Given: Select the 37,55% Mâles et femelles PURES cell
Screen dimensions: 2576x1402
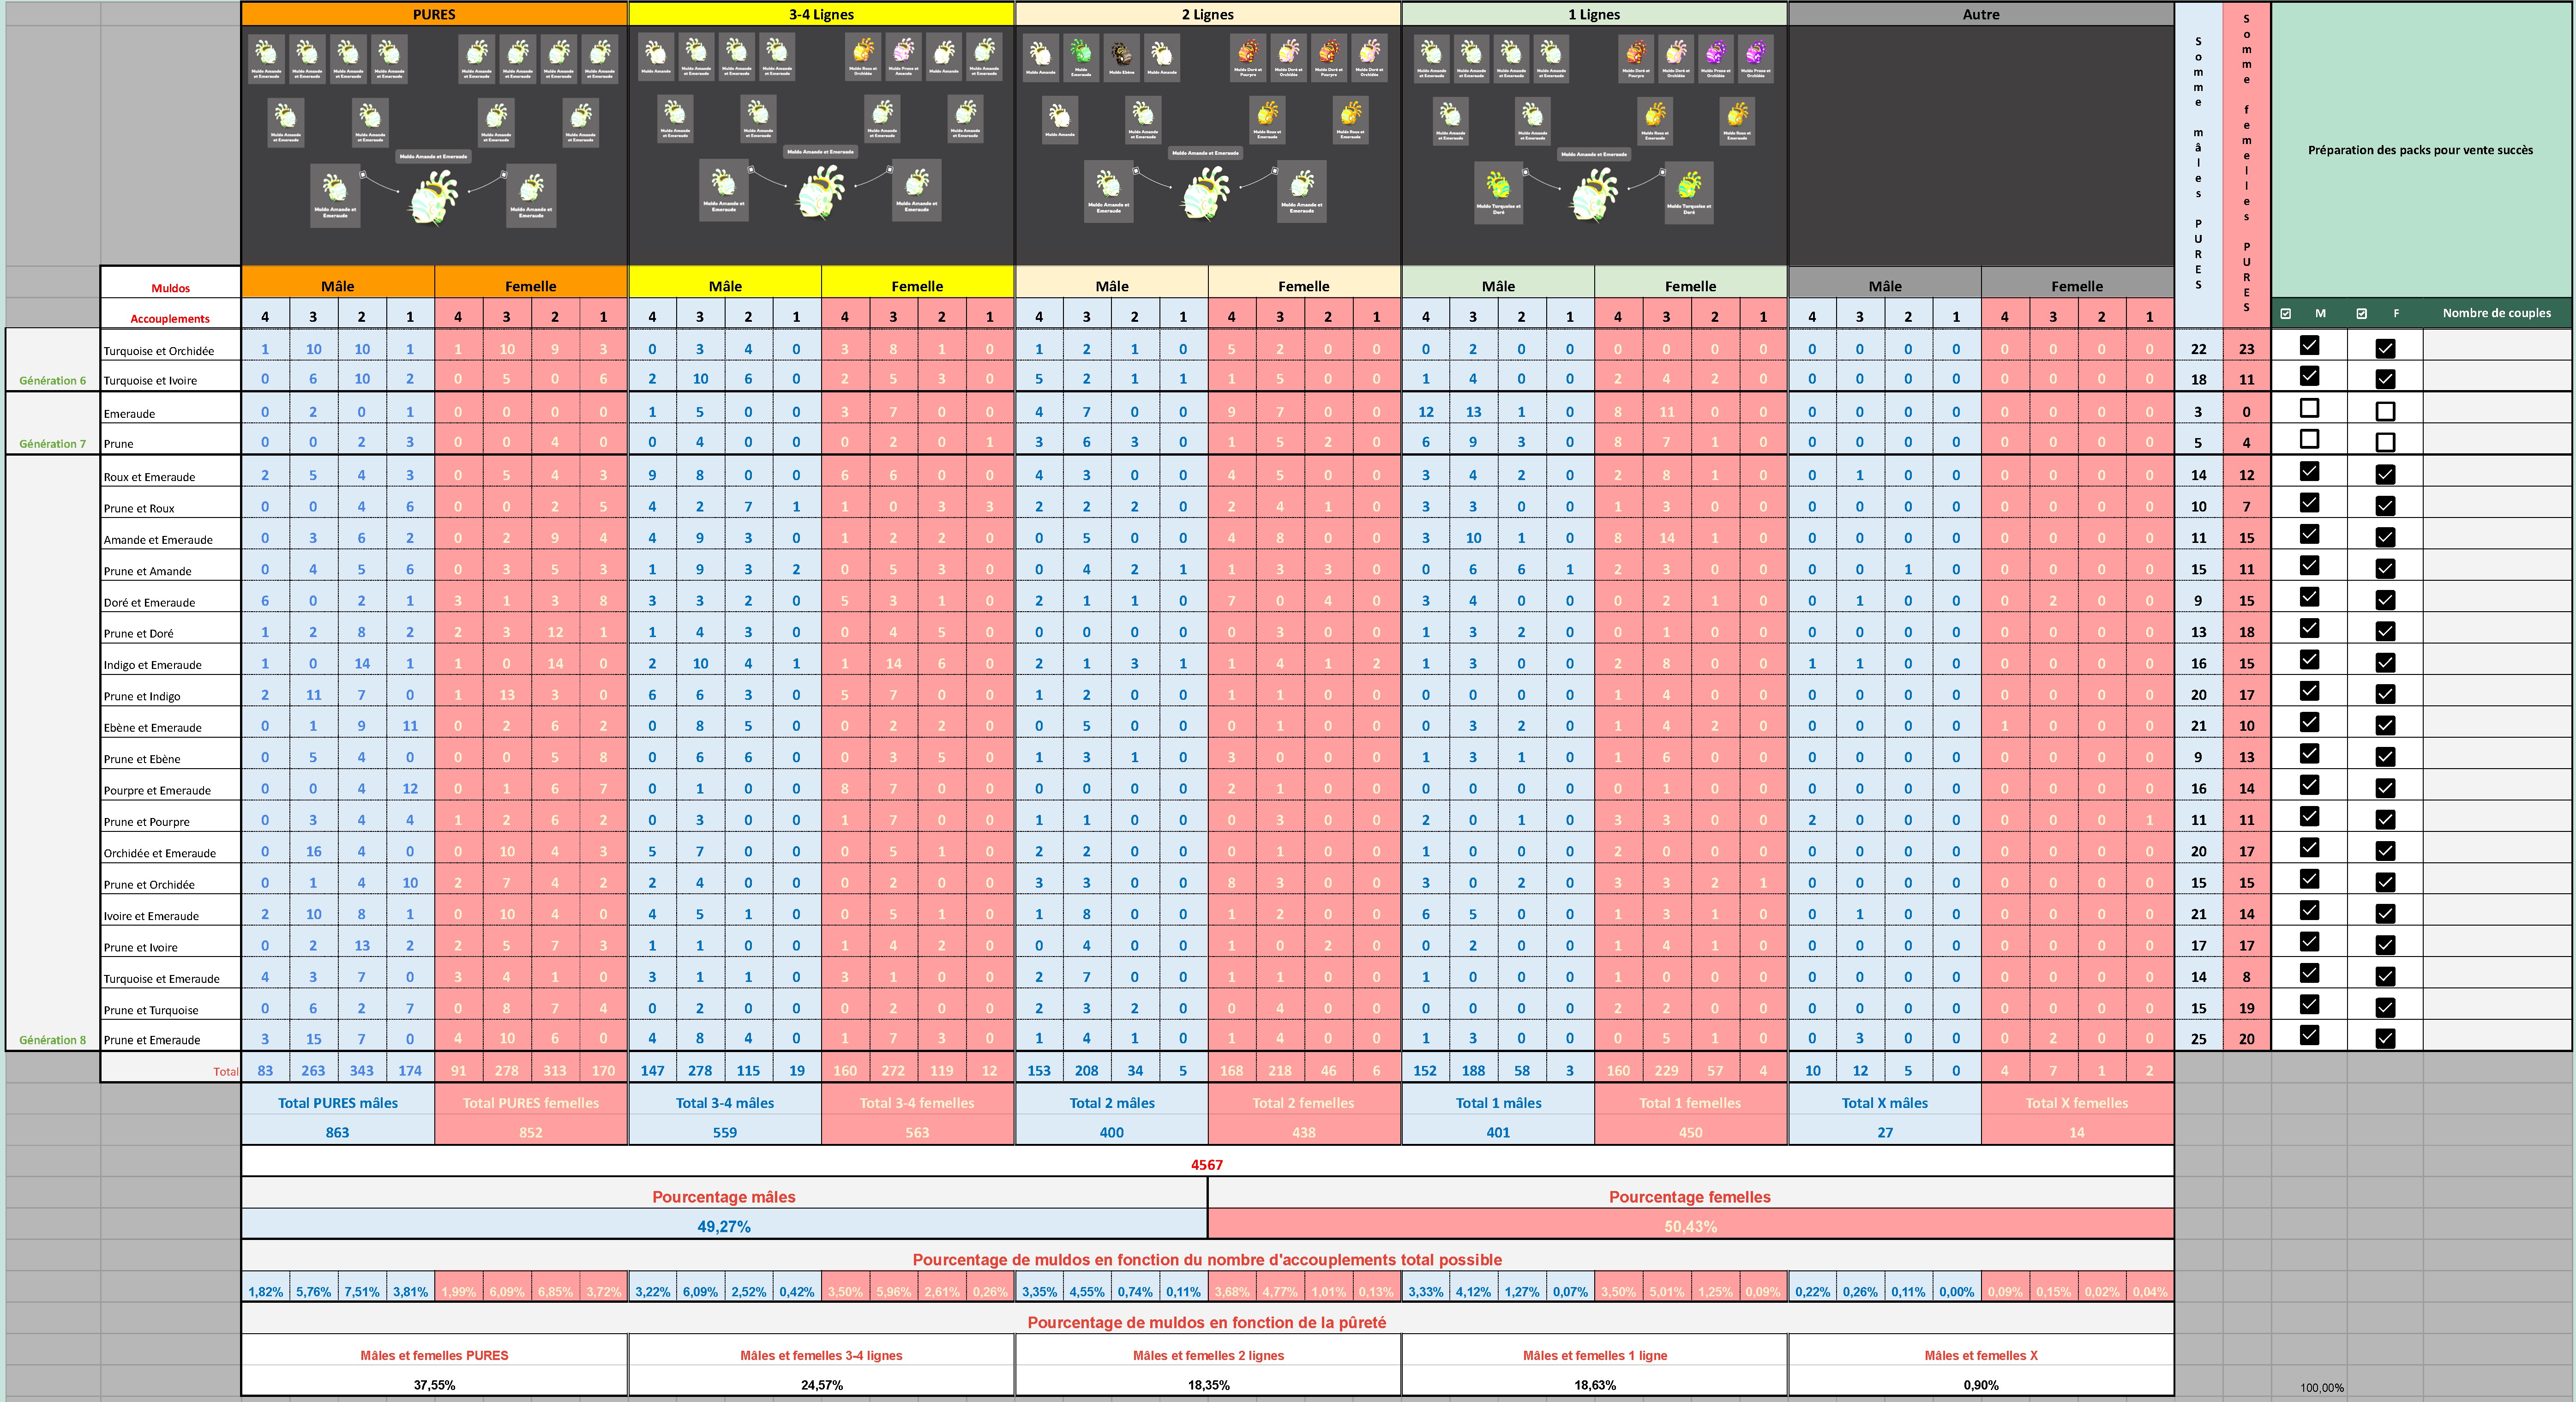Looking at the screenshot, I should 434,1385.
